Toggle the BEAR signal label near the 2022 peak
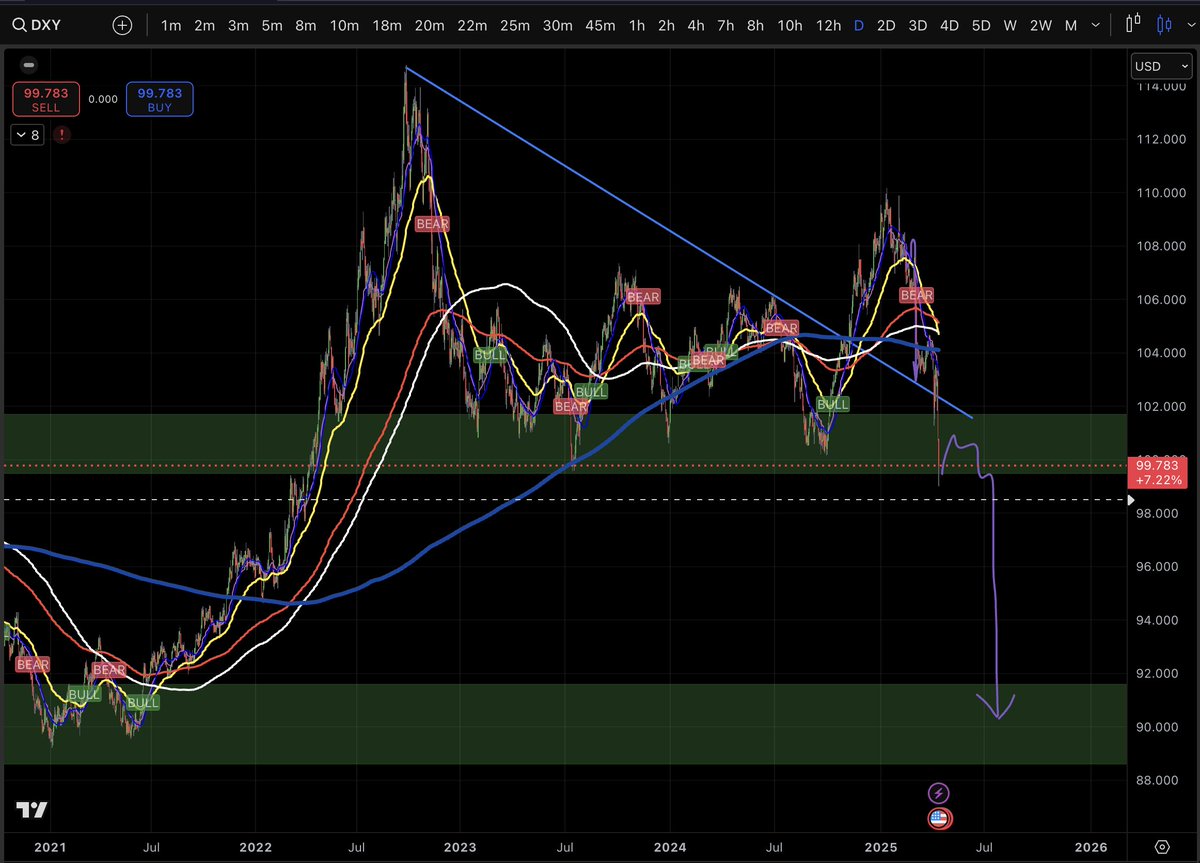 (431, 223)
